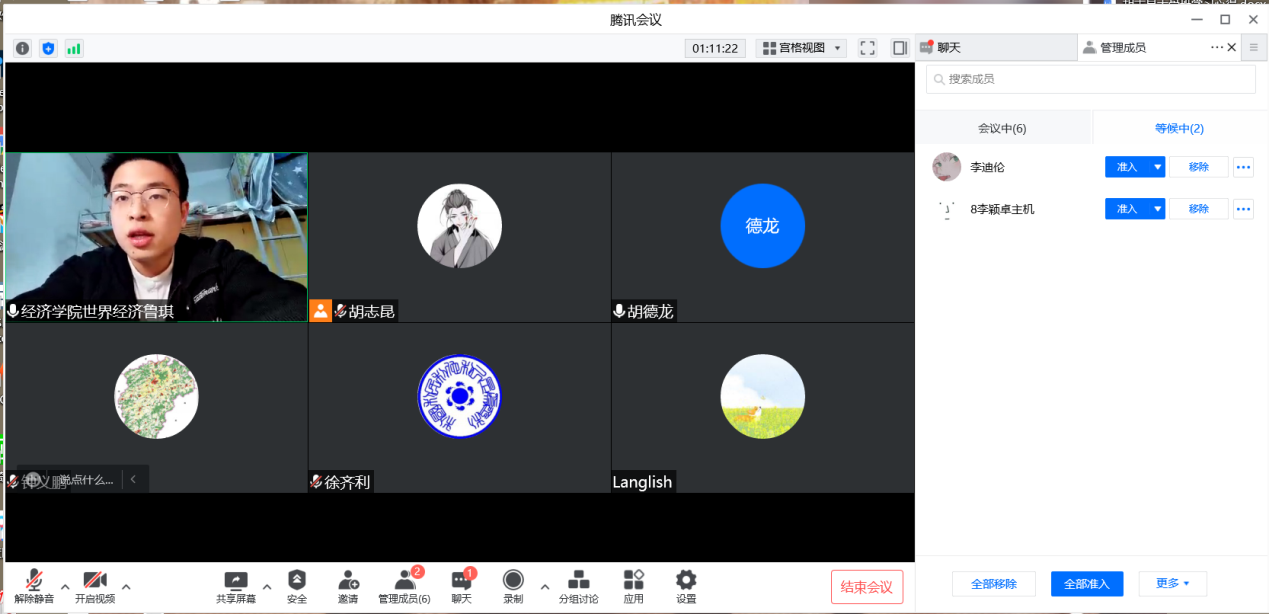Open the 更多 dropdown at panel bottom
The image size is (1269, 614).
[1172, 583]
